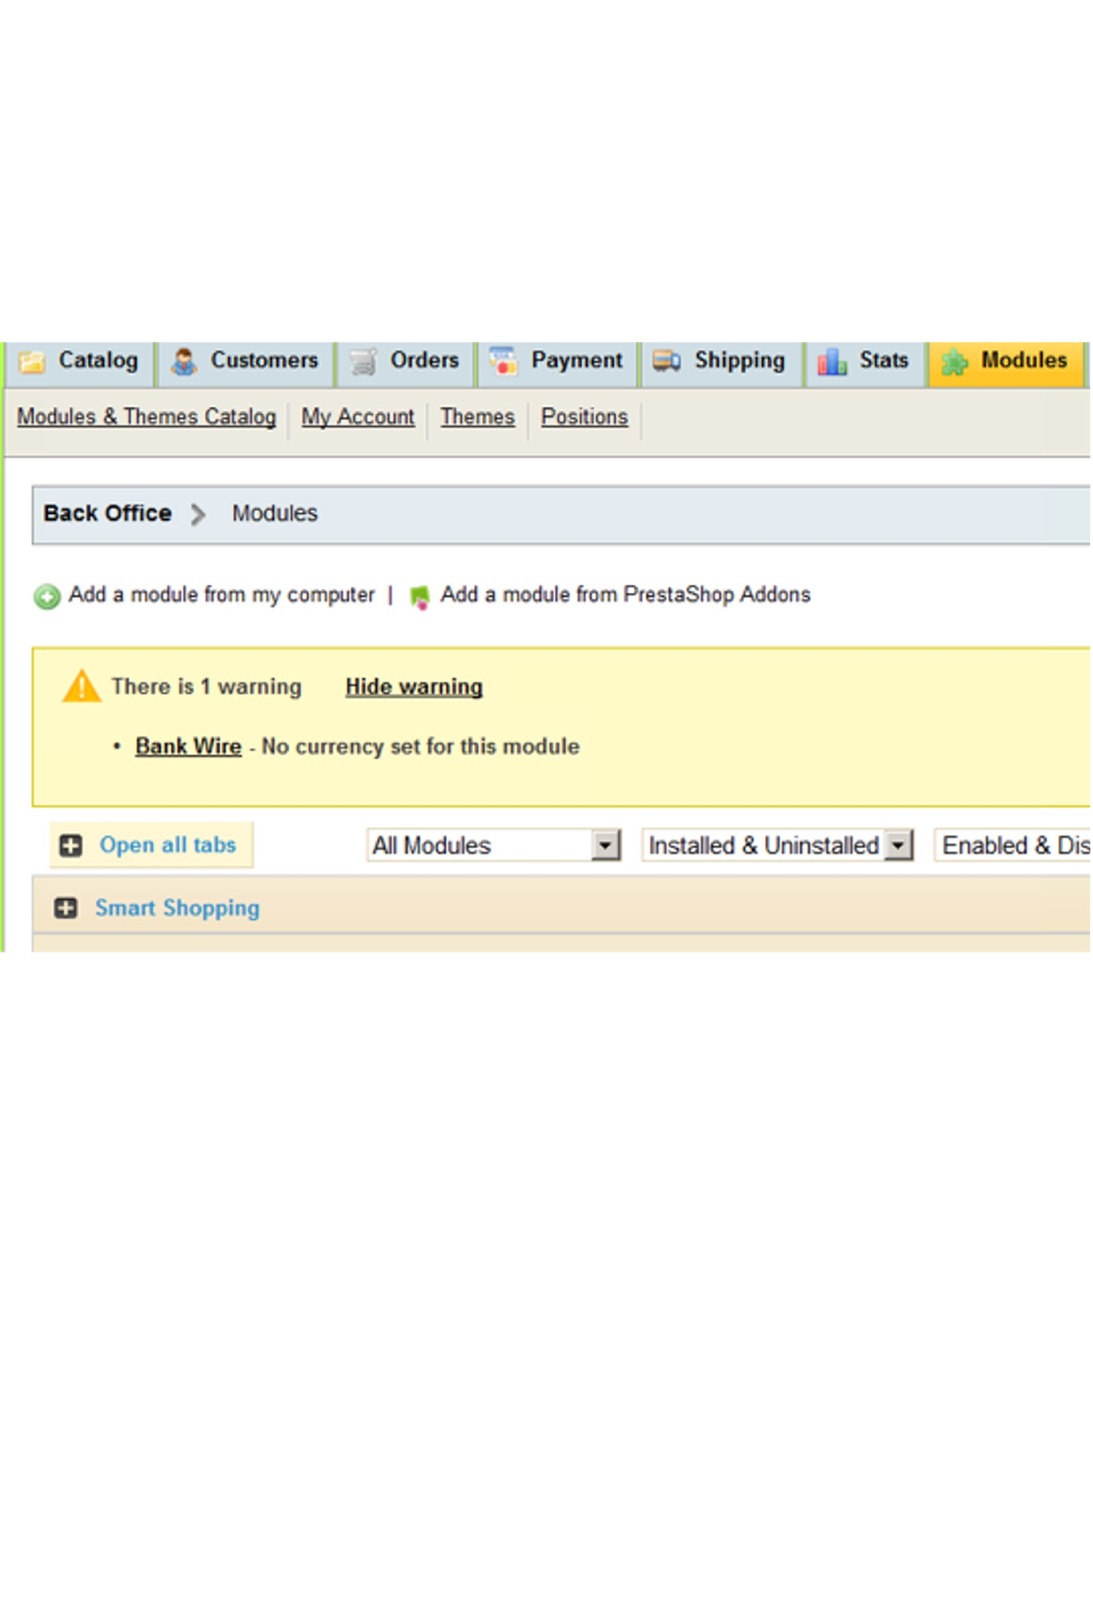Click Back Office in the breadcrumb
The height and width of the screenshot is (1606, 1093).
point(107,513)
